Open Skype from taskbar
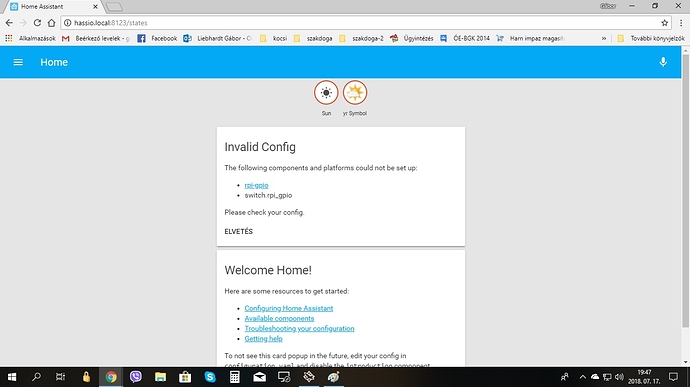Image resolution: width=690 pixels, height=387 pixels. click(210, 377)
